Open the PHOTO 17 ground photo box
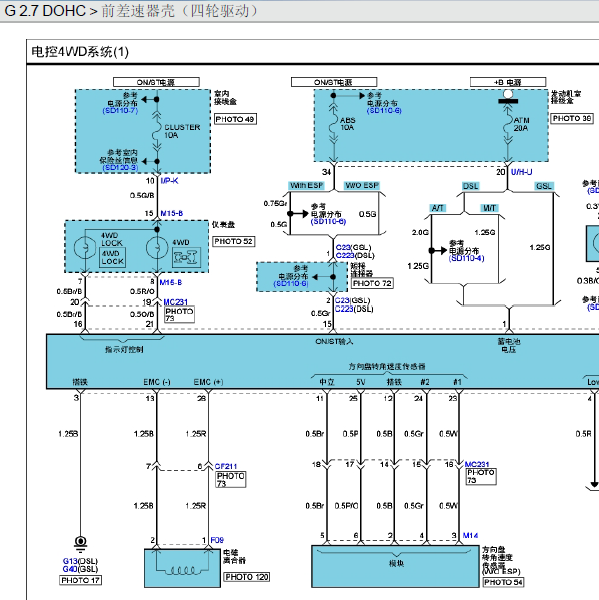The height and width of the screenshot is (600, 599). [81, 580]
